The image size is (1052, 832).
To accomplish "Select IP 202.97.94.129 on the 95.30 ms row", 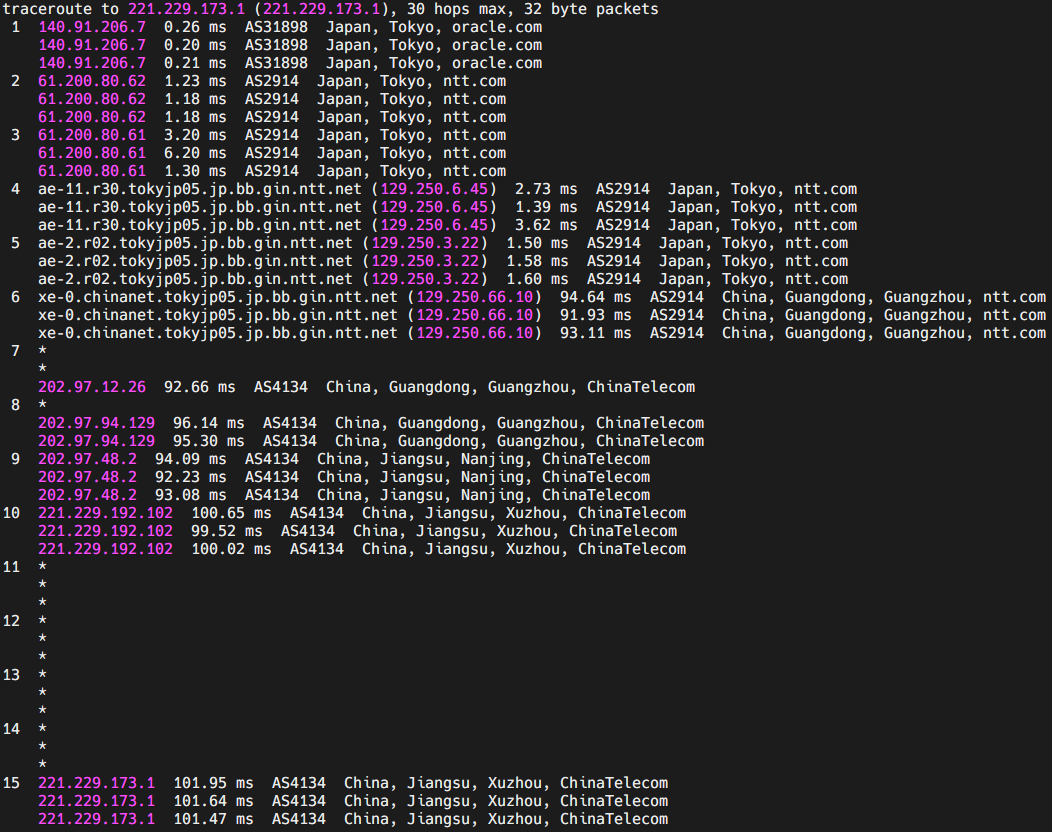I will (x=97, y=441).
